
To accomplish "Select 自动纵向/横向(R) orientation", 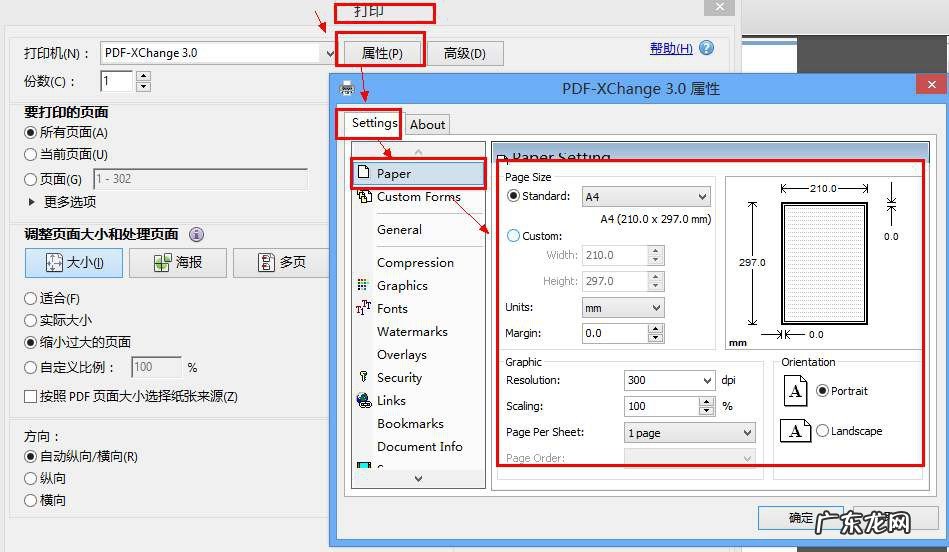I will (x=30, y=456).
